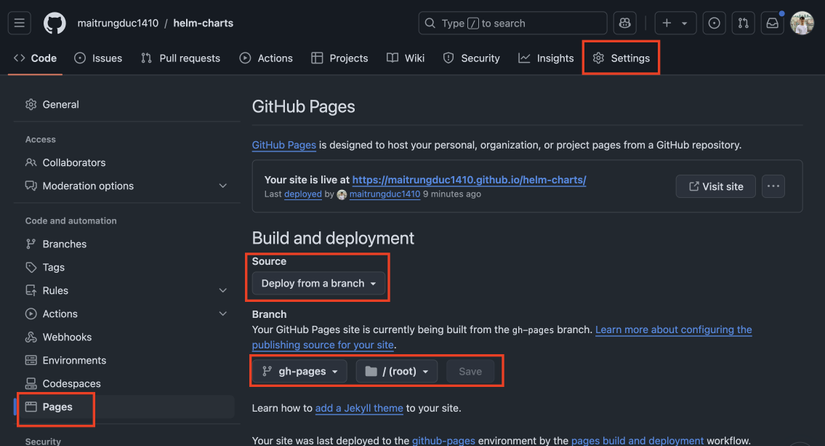
Task: Click the Visit site button
Action: click(715, 186)
